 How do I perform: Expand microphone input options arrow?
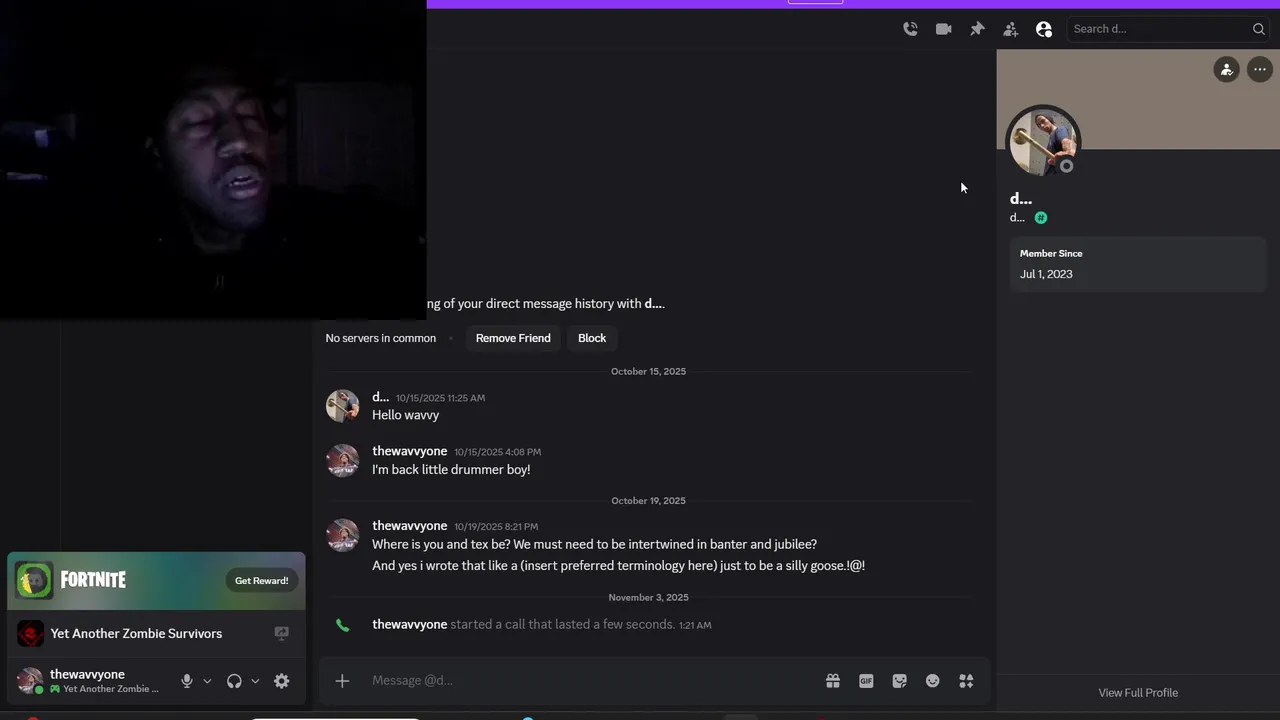(x=207, y=681)
